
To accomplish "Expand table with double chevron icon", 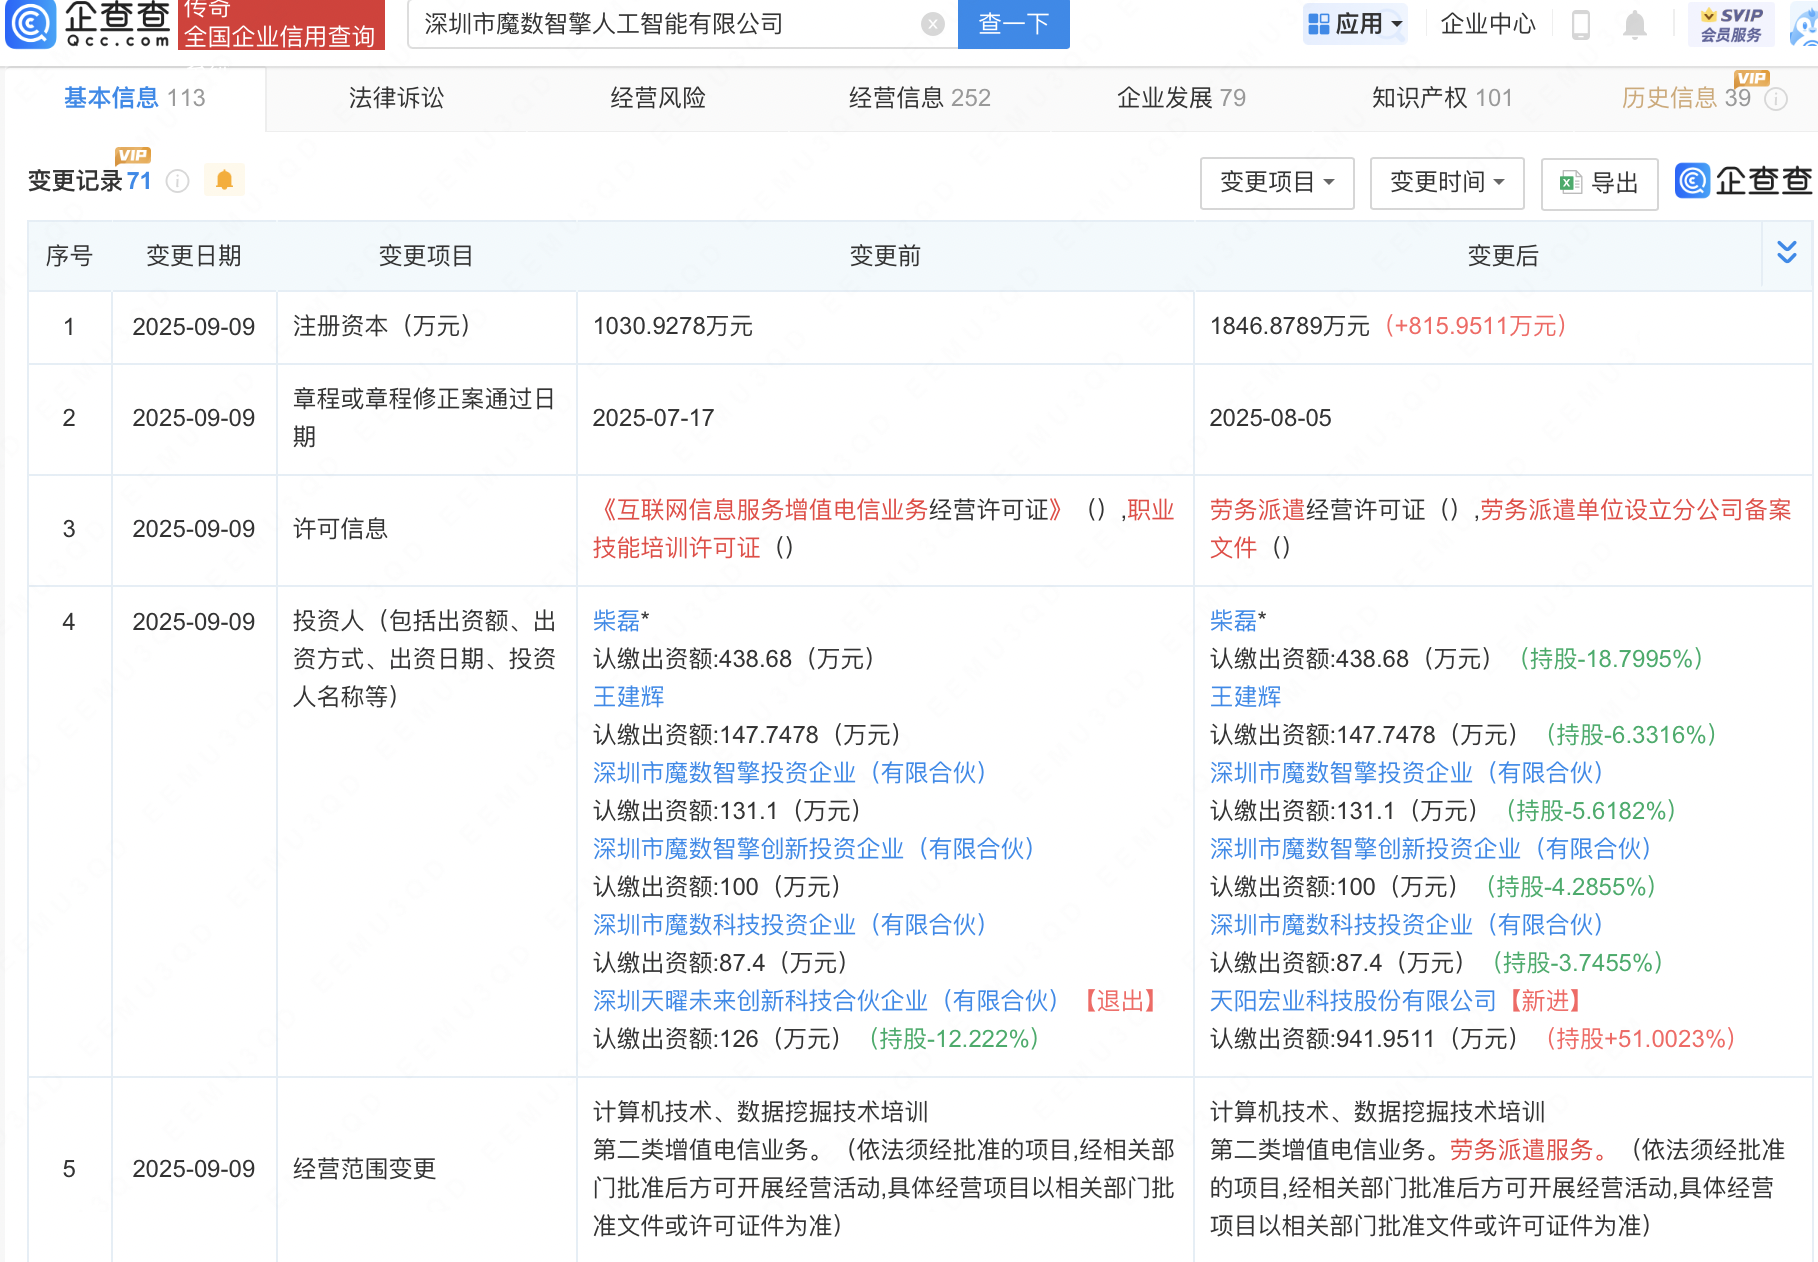I will [1786, 252].
